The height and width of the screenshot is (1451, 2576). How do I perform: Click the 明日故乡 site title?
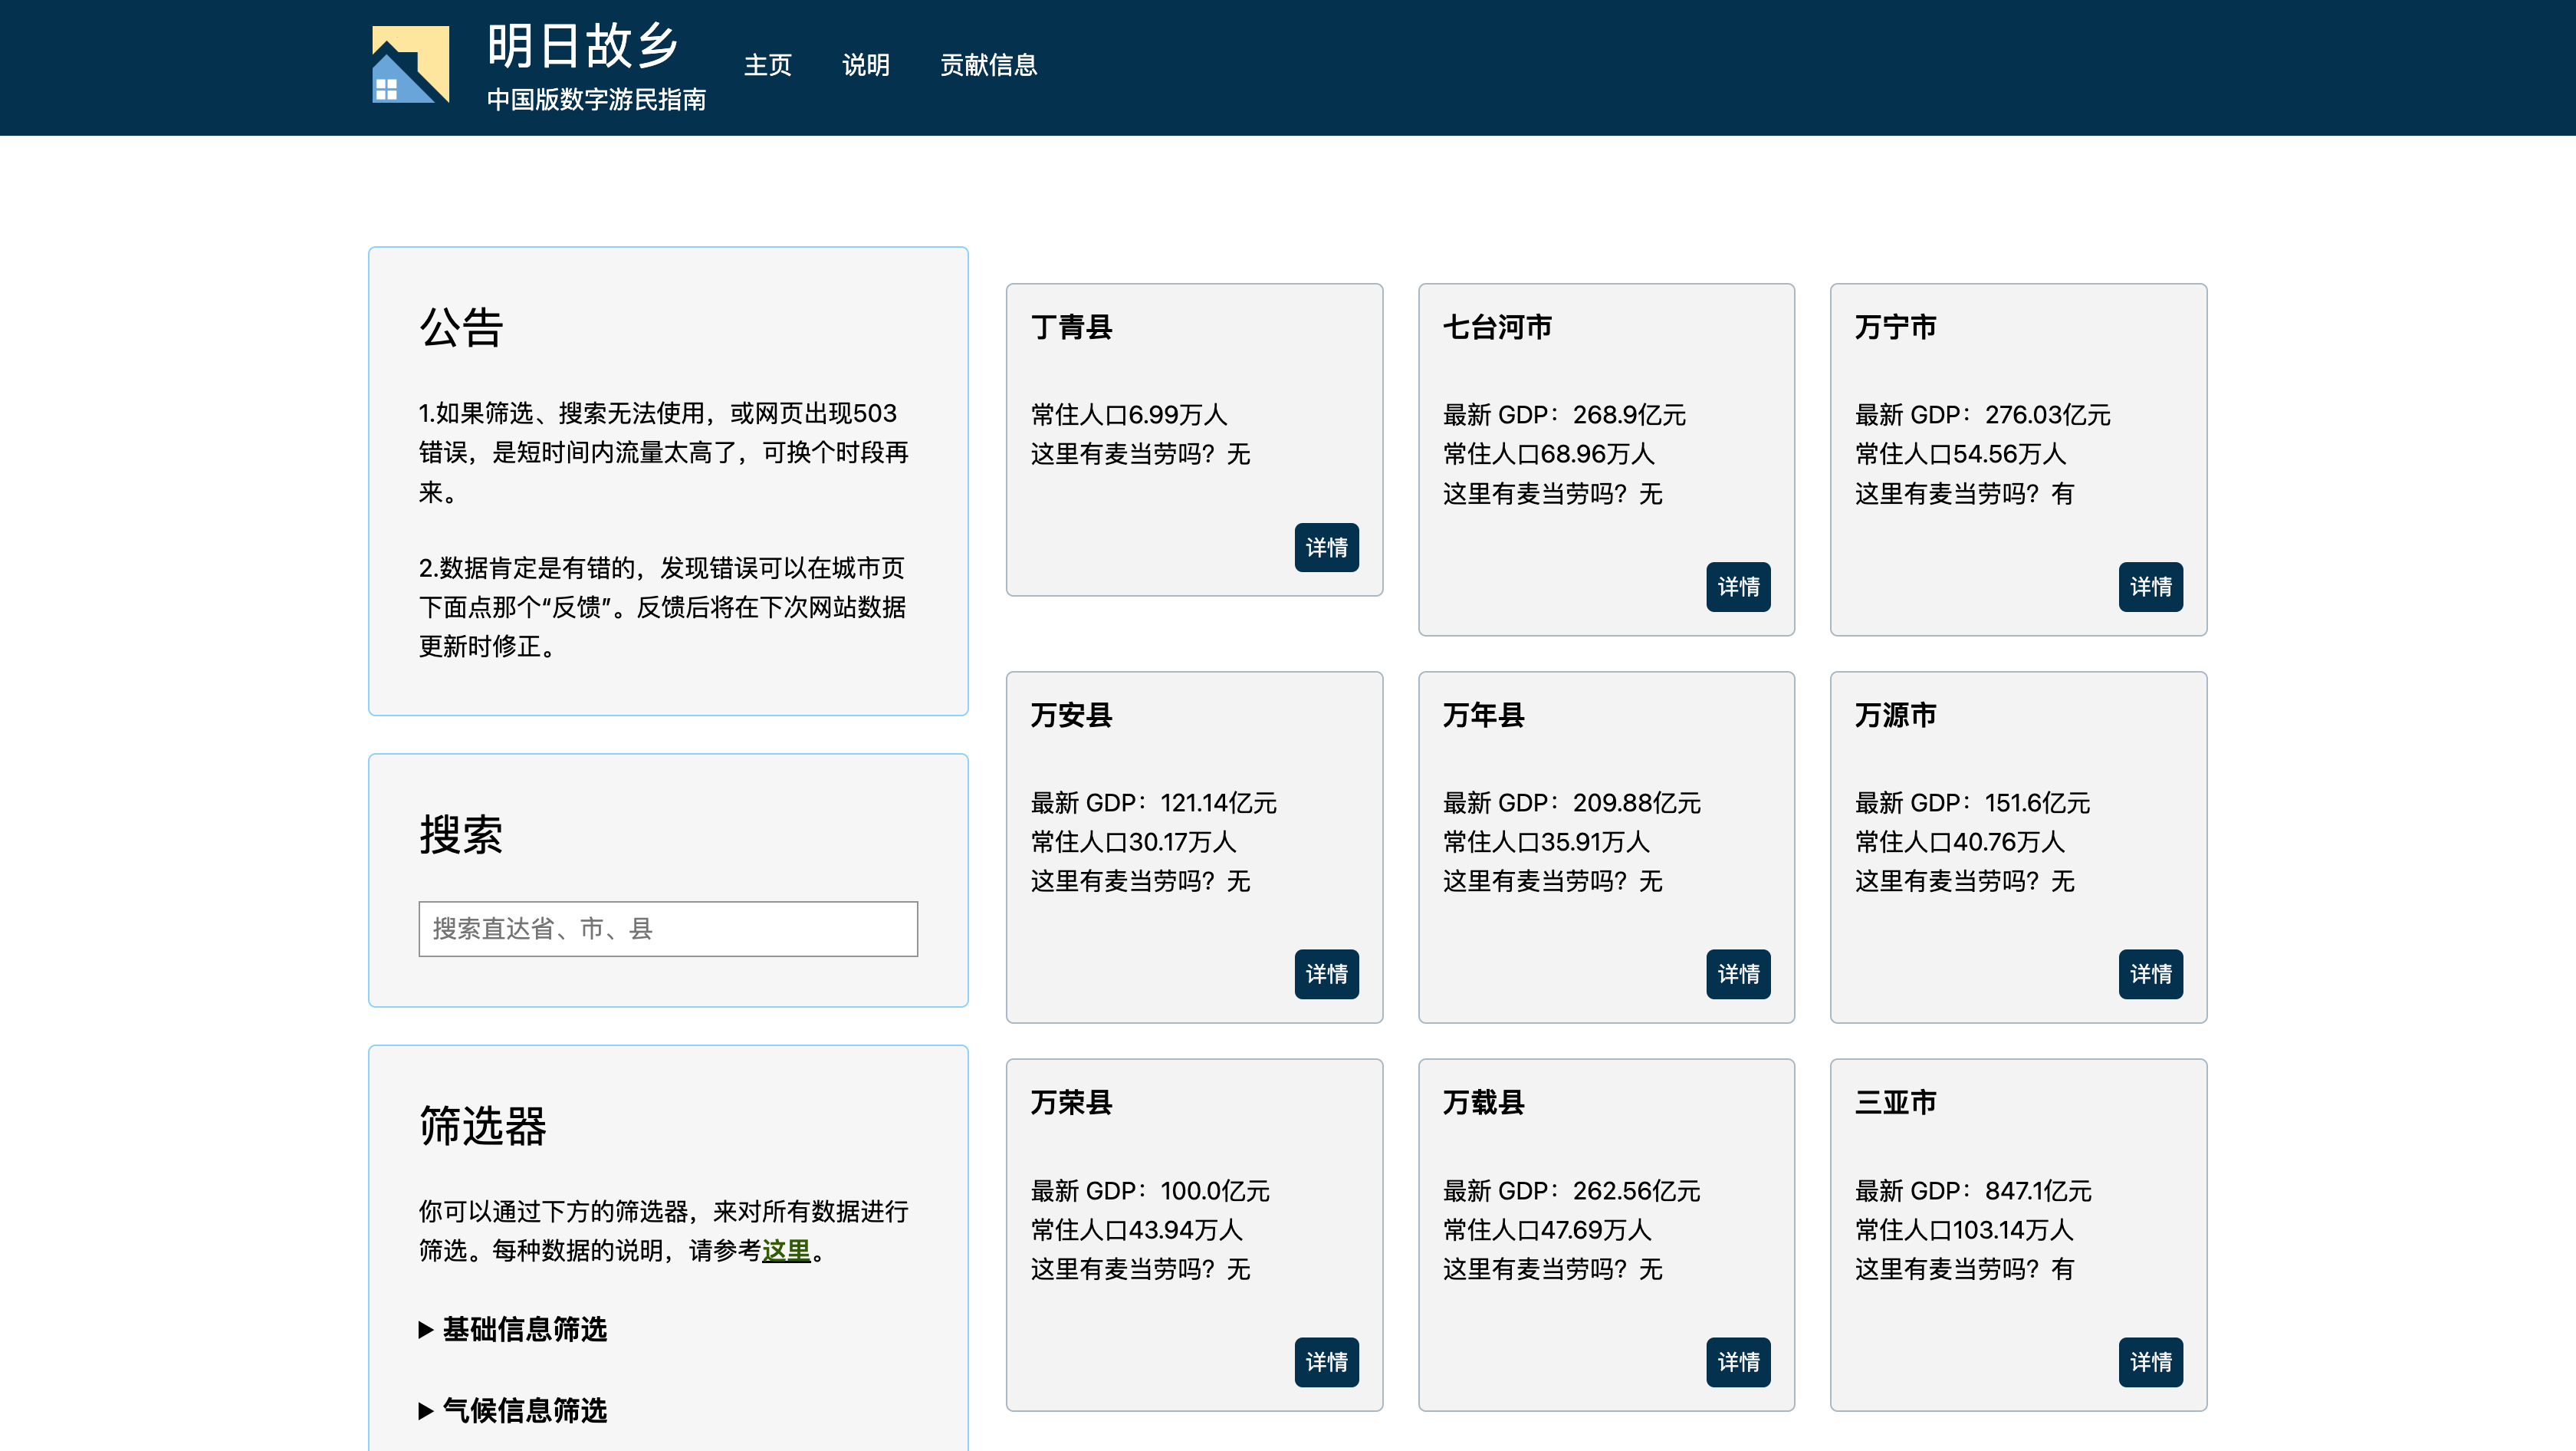[583, 46]
